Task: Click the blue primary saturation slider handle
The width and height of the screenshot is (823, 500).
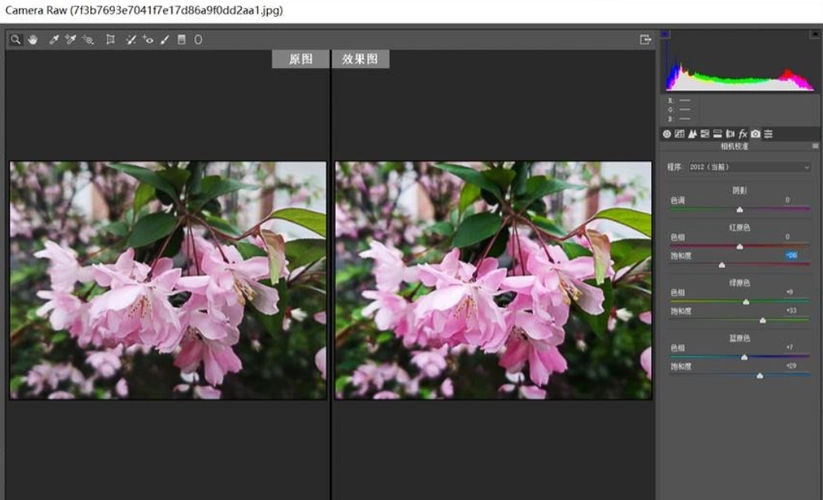Action: click(x=760, y=376)
